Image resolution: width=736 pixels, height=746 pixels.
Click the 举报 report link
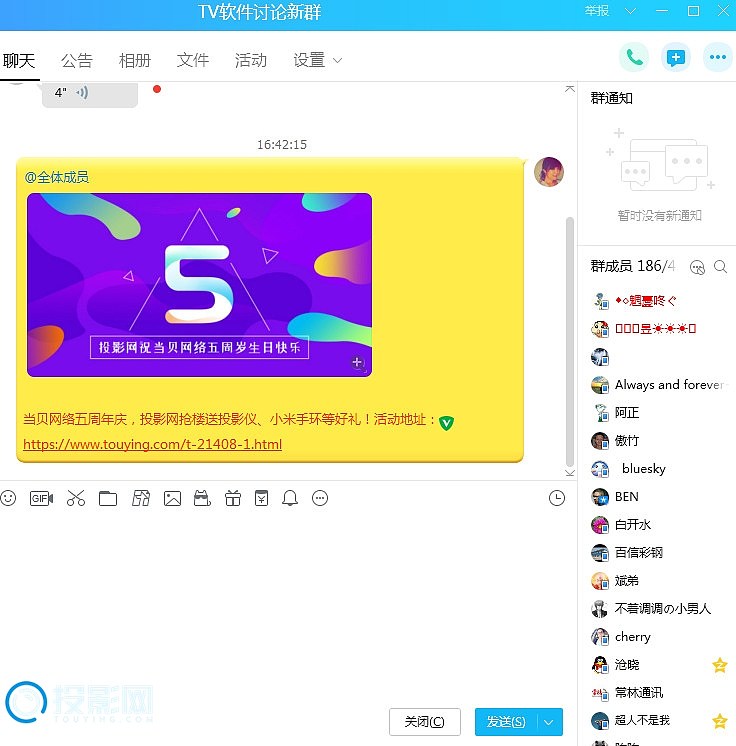click(x=597, y=10)
